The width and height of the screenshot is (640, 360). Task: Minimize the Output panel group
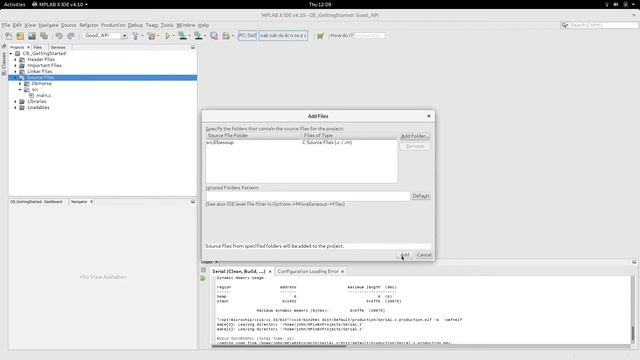click(634, 262)
